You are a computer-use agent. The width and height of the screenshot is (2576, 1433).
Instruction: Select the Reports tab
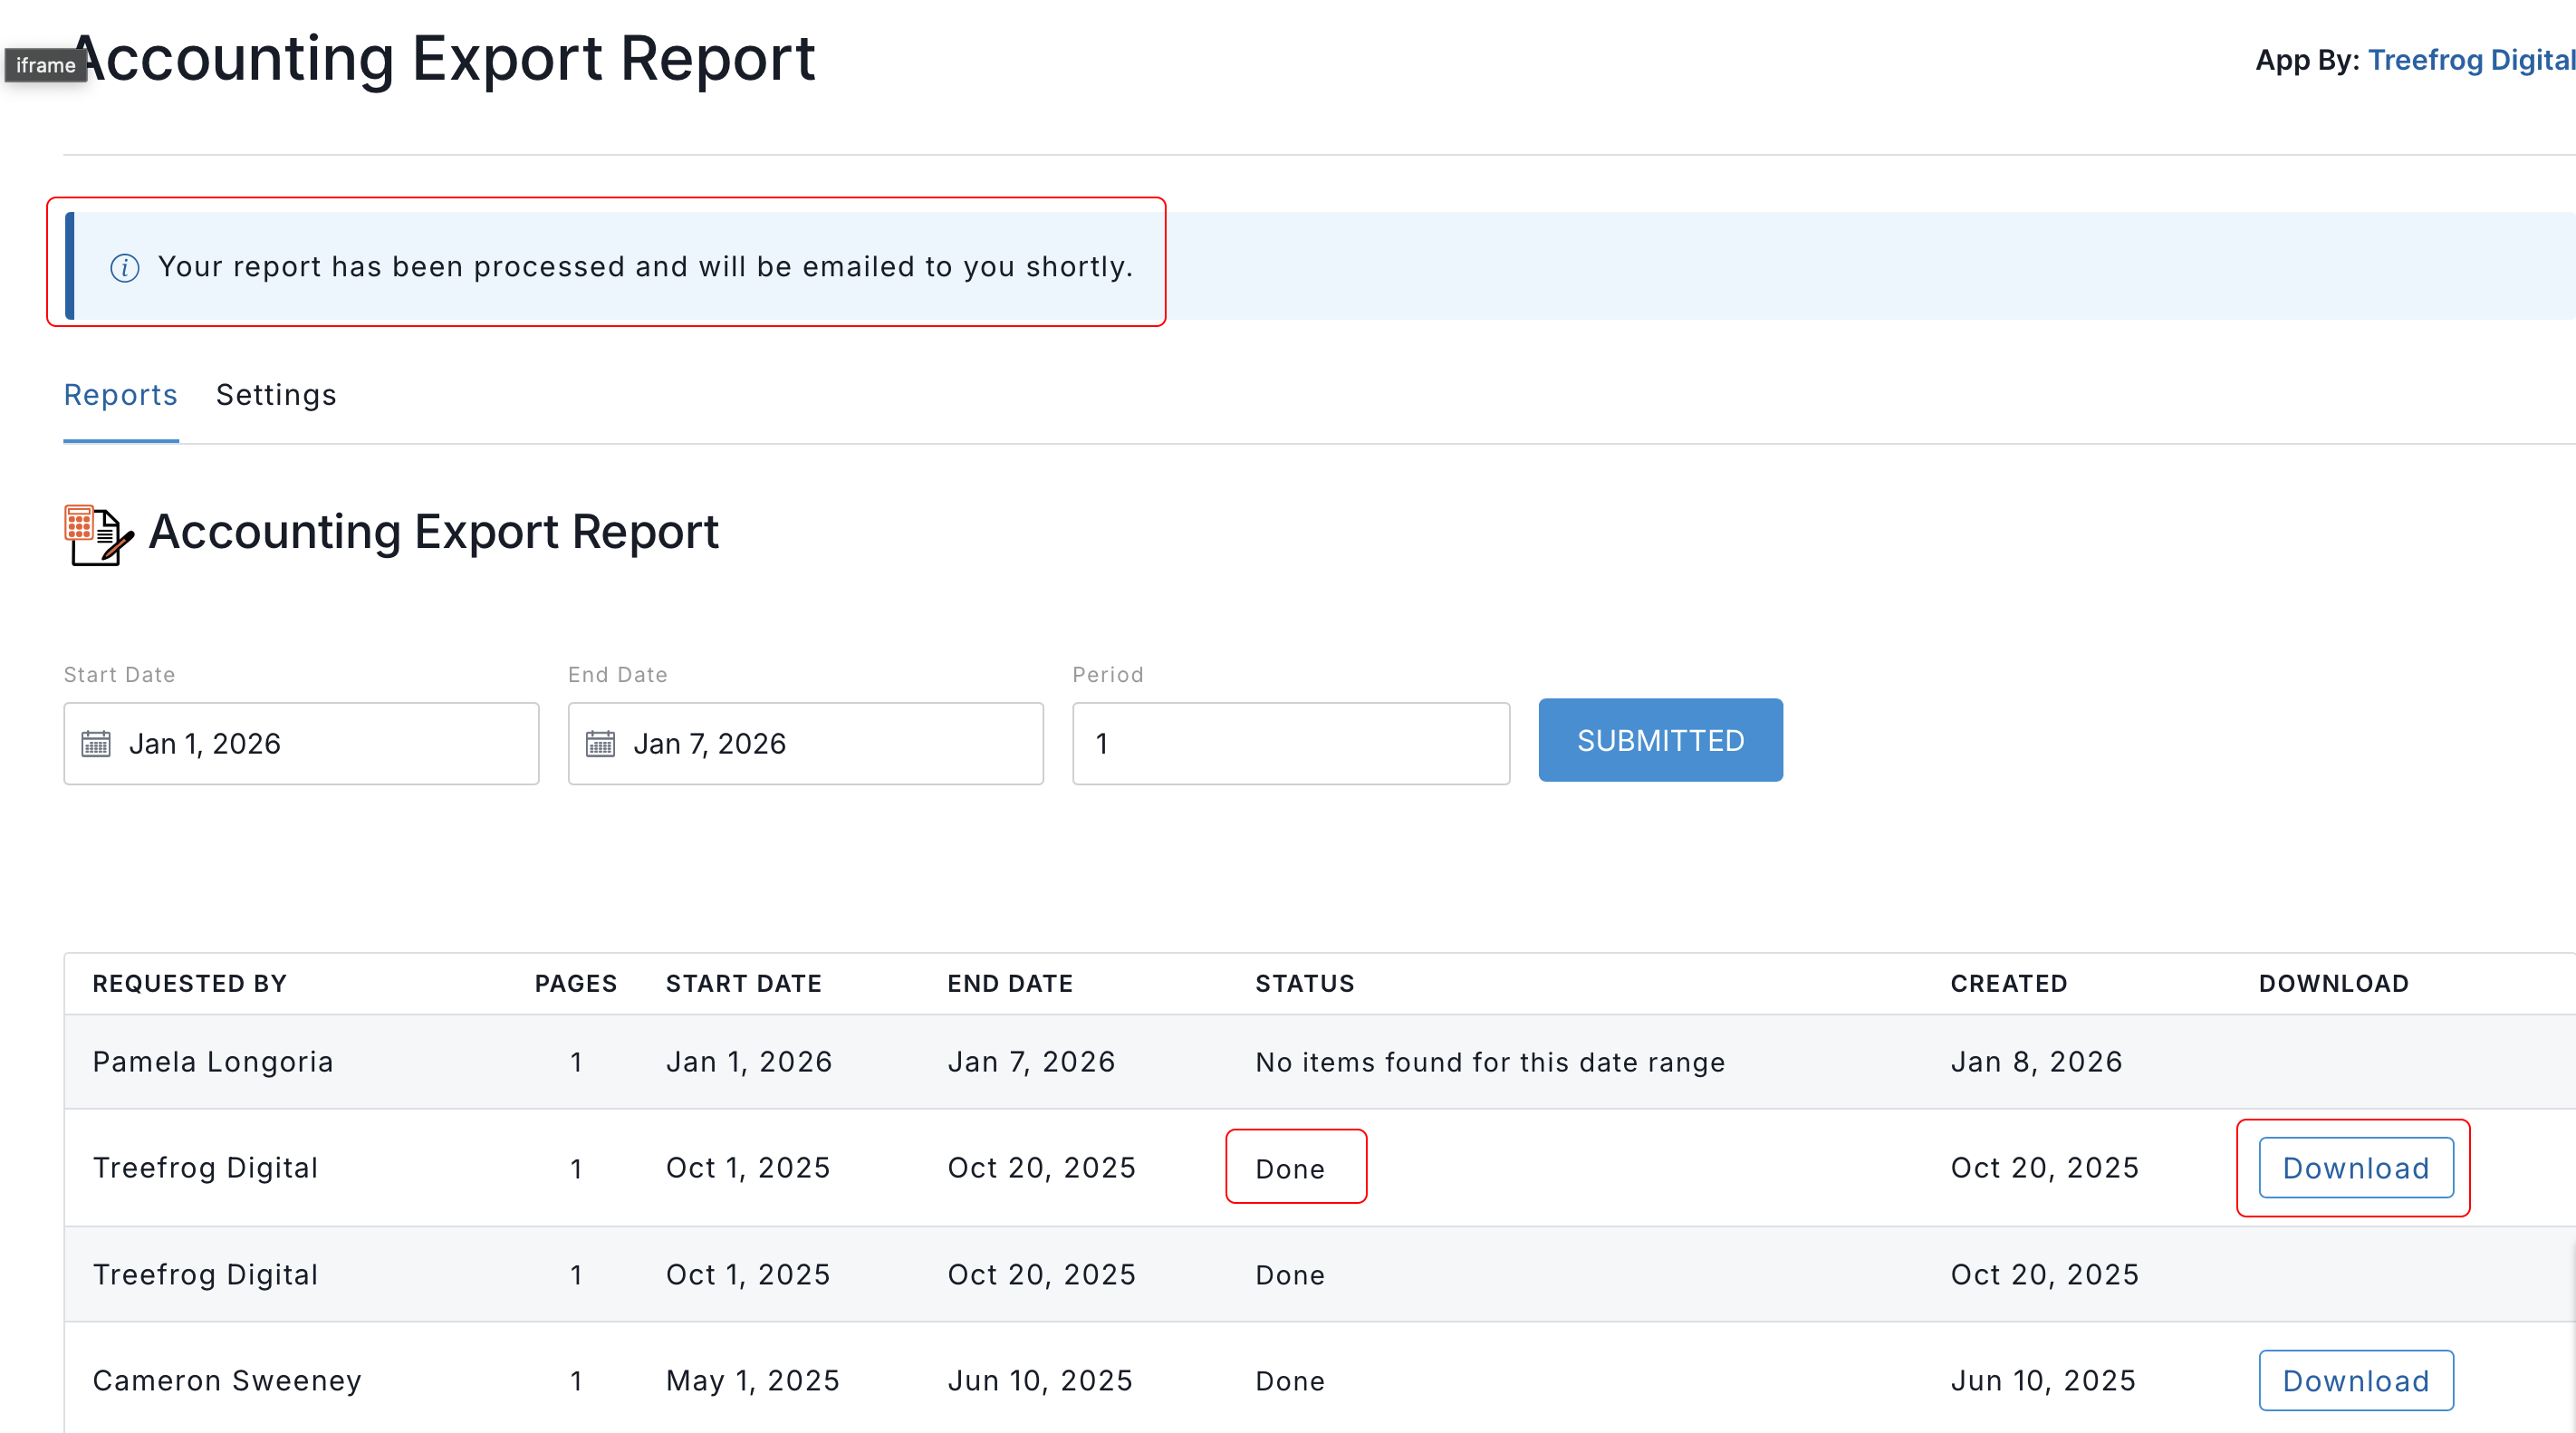click(120, 395)
